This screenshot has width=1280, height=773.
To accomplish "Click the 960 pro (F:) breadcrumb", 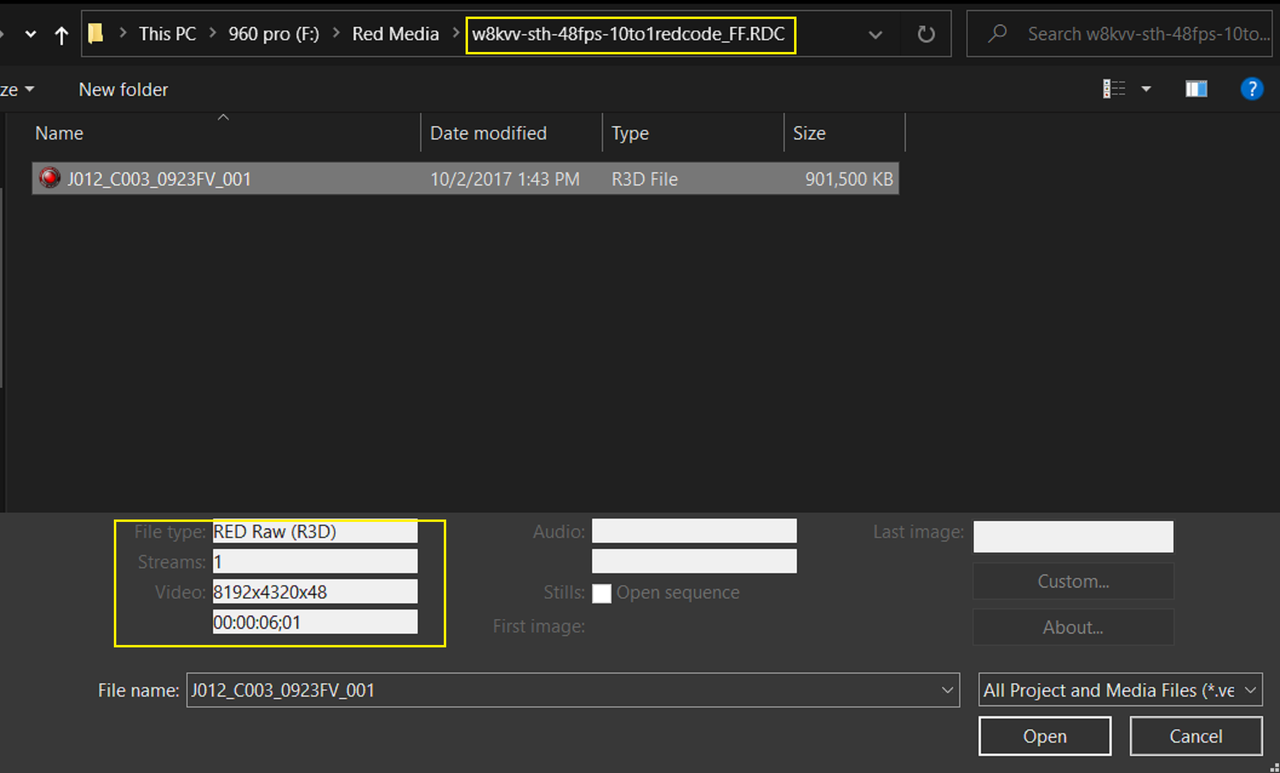I will click(x=274, y=34).
